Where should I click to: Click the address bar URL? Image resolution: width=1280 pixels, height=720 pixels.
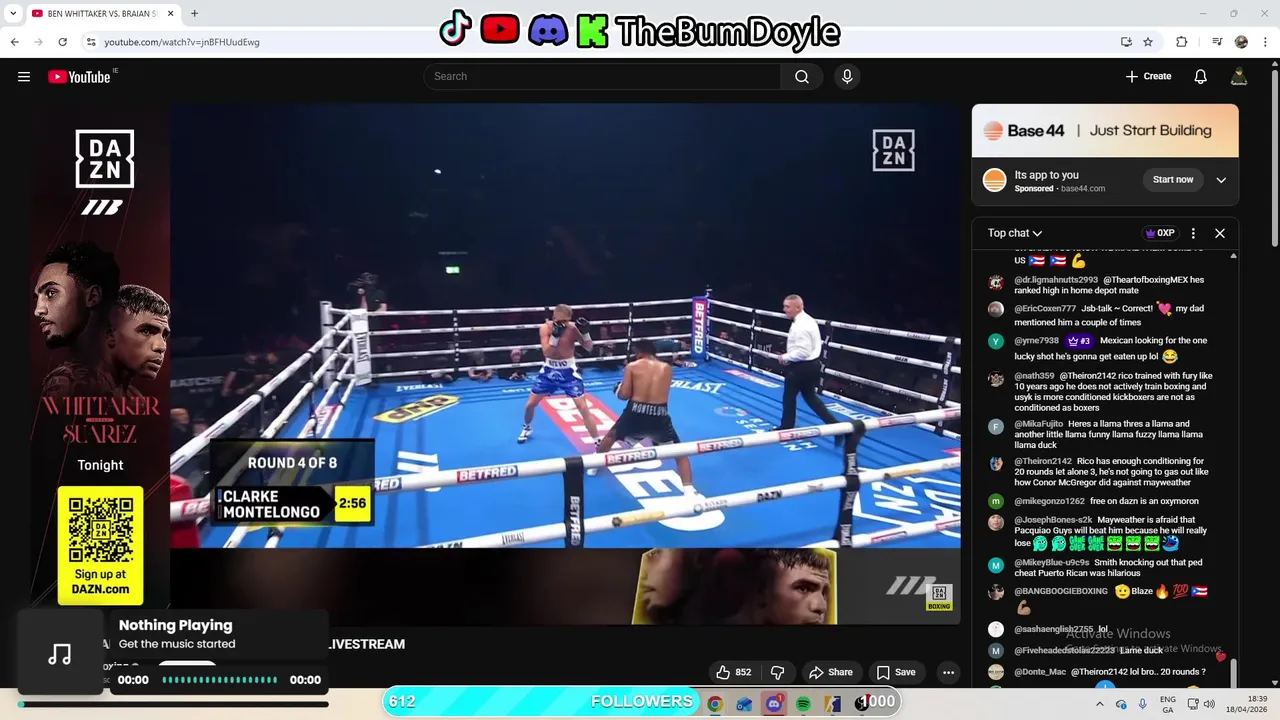click(x=182, y=42)
